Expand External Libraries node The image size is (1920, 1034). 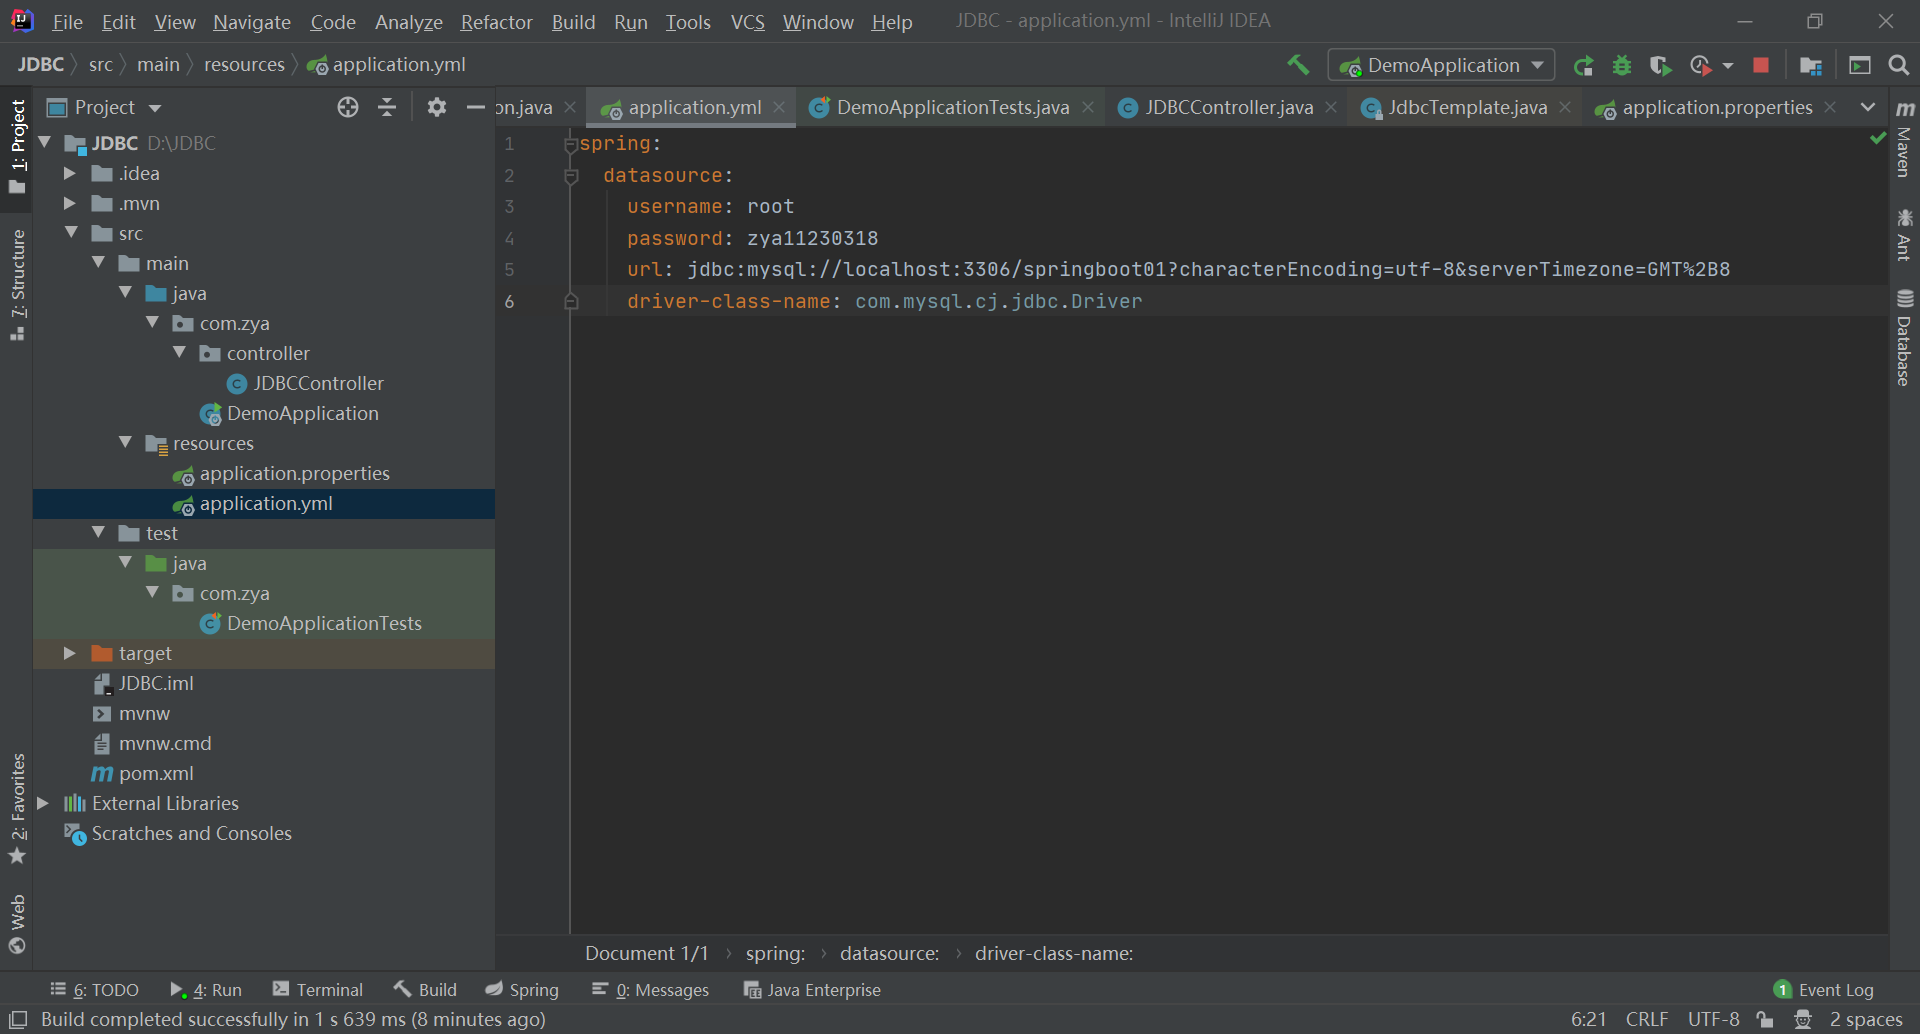point(42,803)
